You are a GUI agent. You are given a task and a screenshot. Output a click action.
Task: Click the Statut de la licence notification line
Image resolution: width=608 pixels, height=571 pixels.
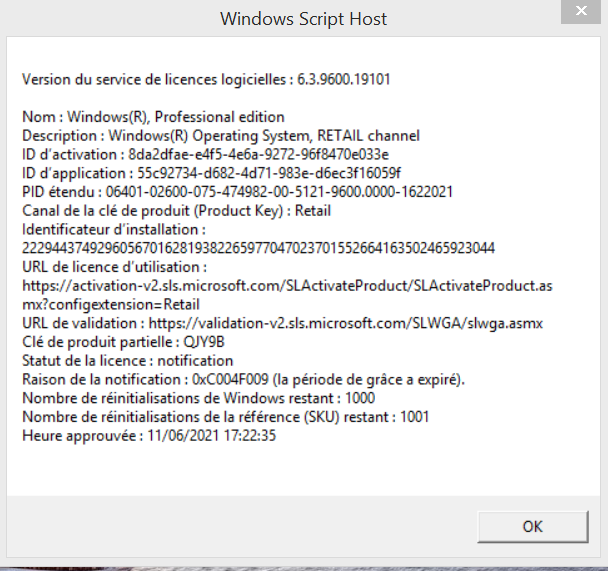click(x=128, y=361)
